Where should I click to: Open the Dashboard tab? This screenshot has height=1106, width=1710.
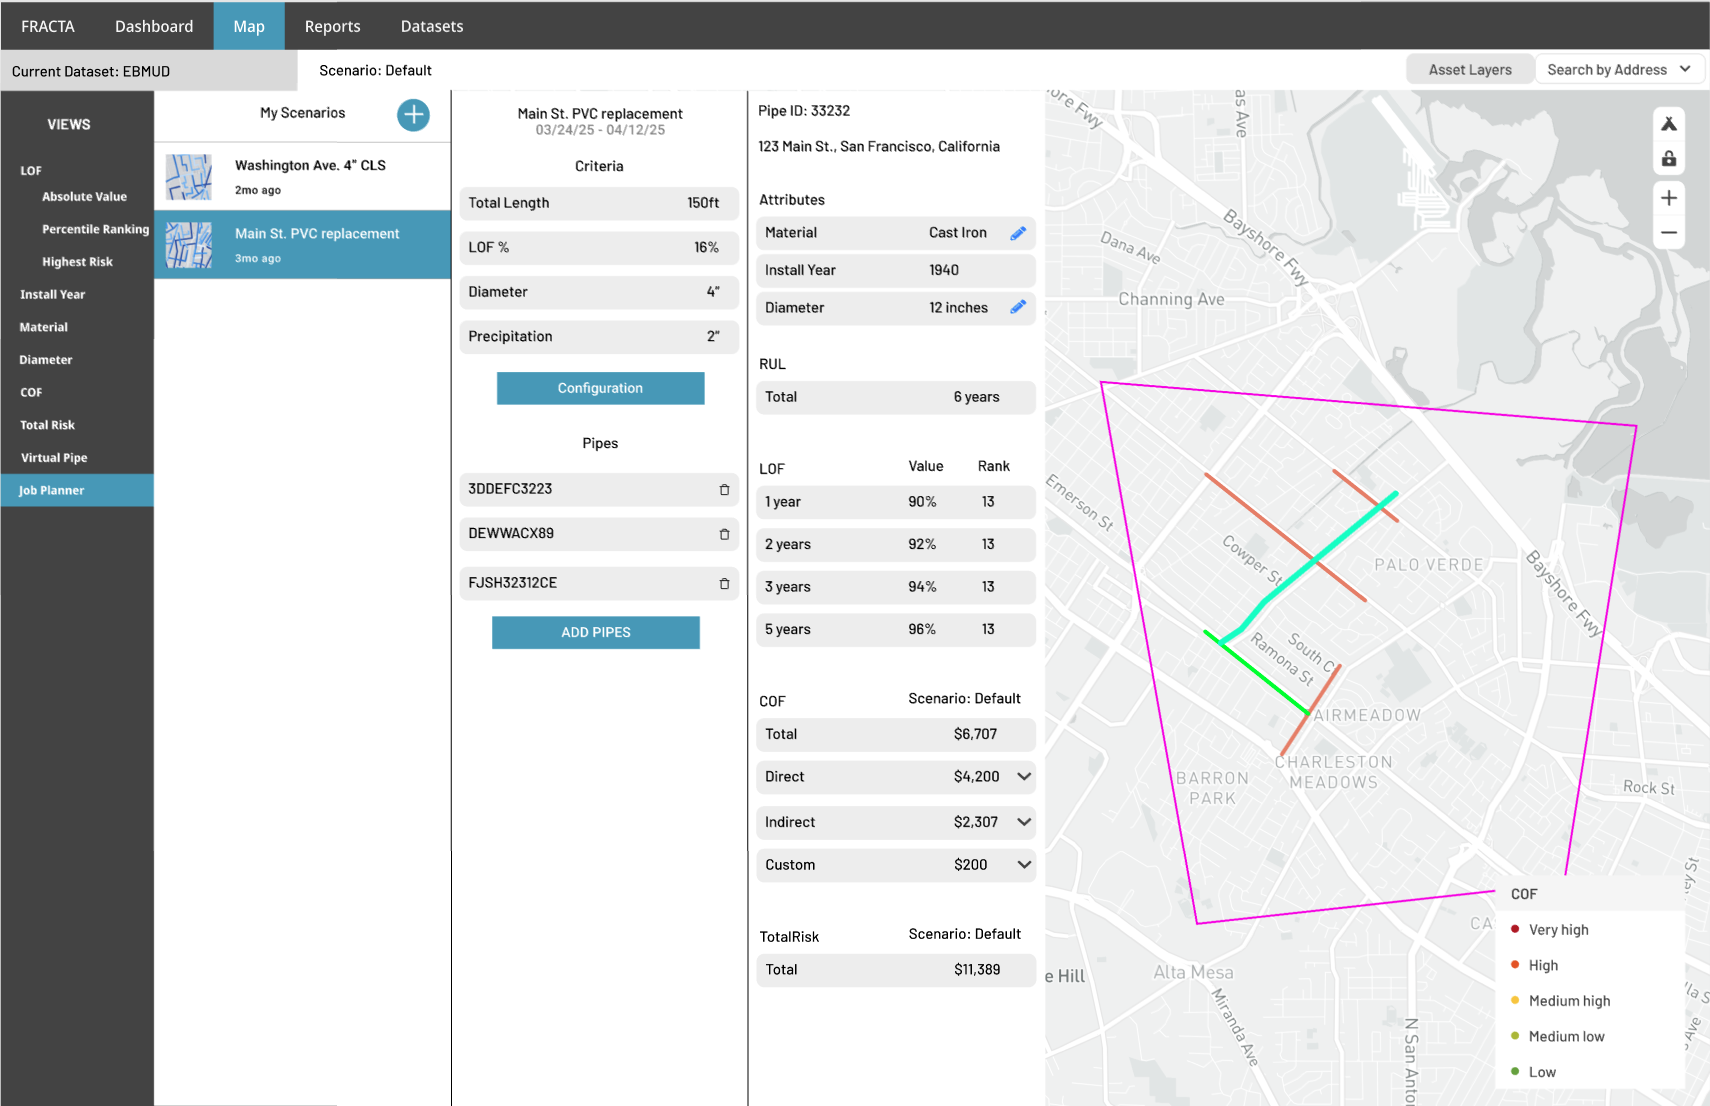pos(154,26)
